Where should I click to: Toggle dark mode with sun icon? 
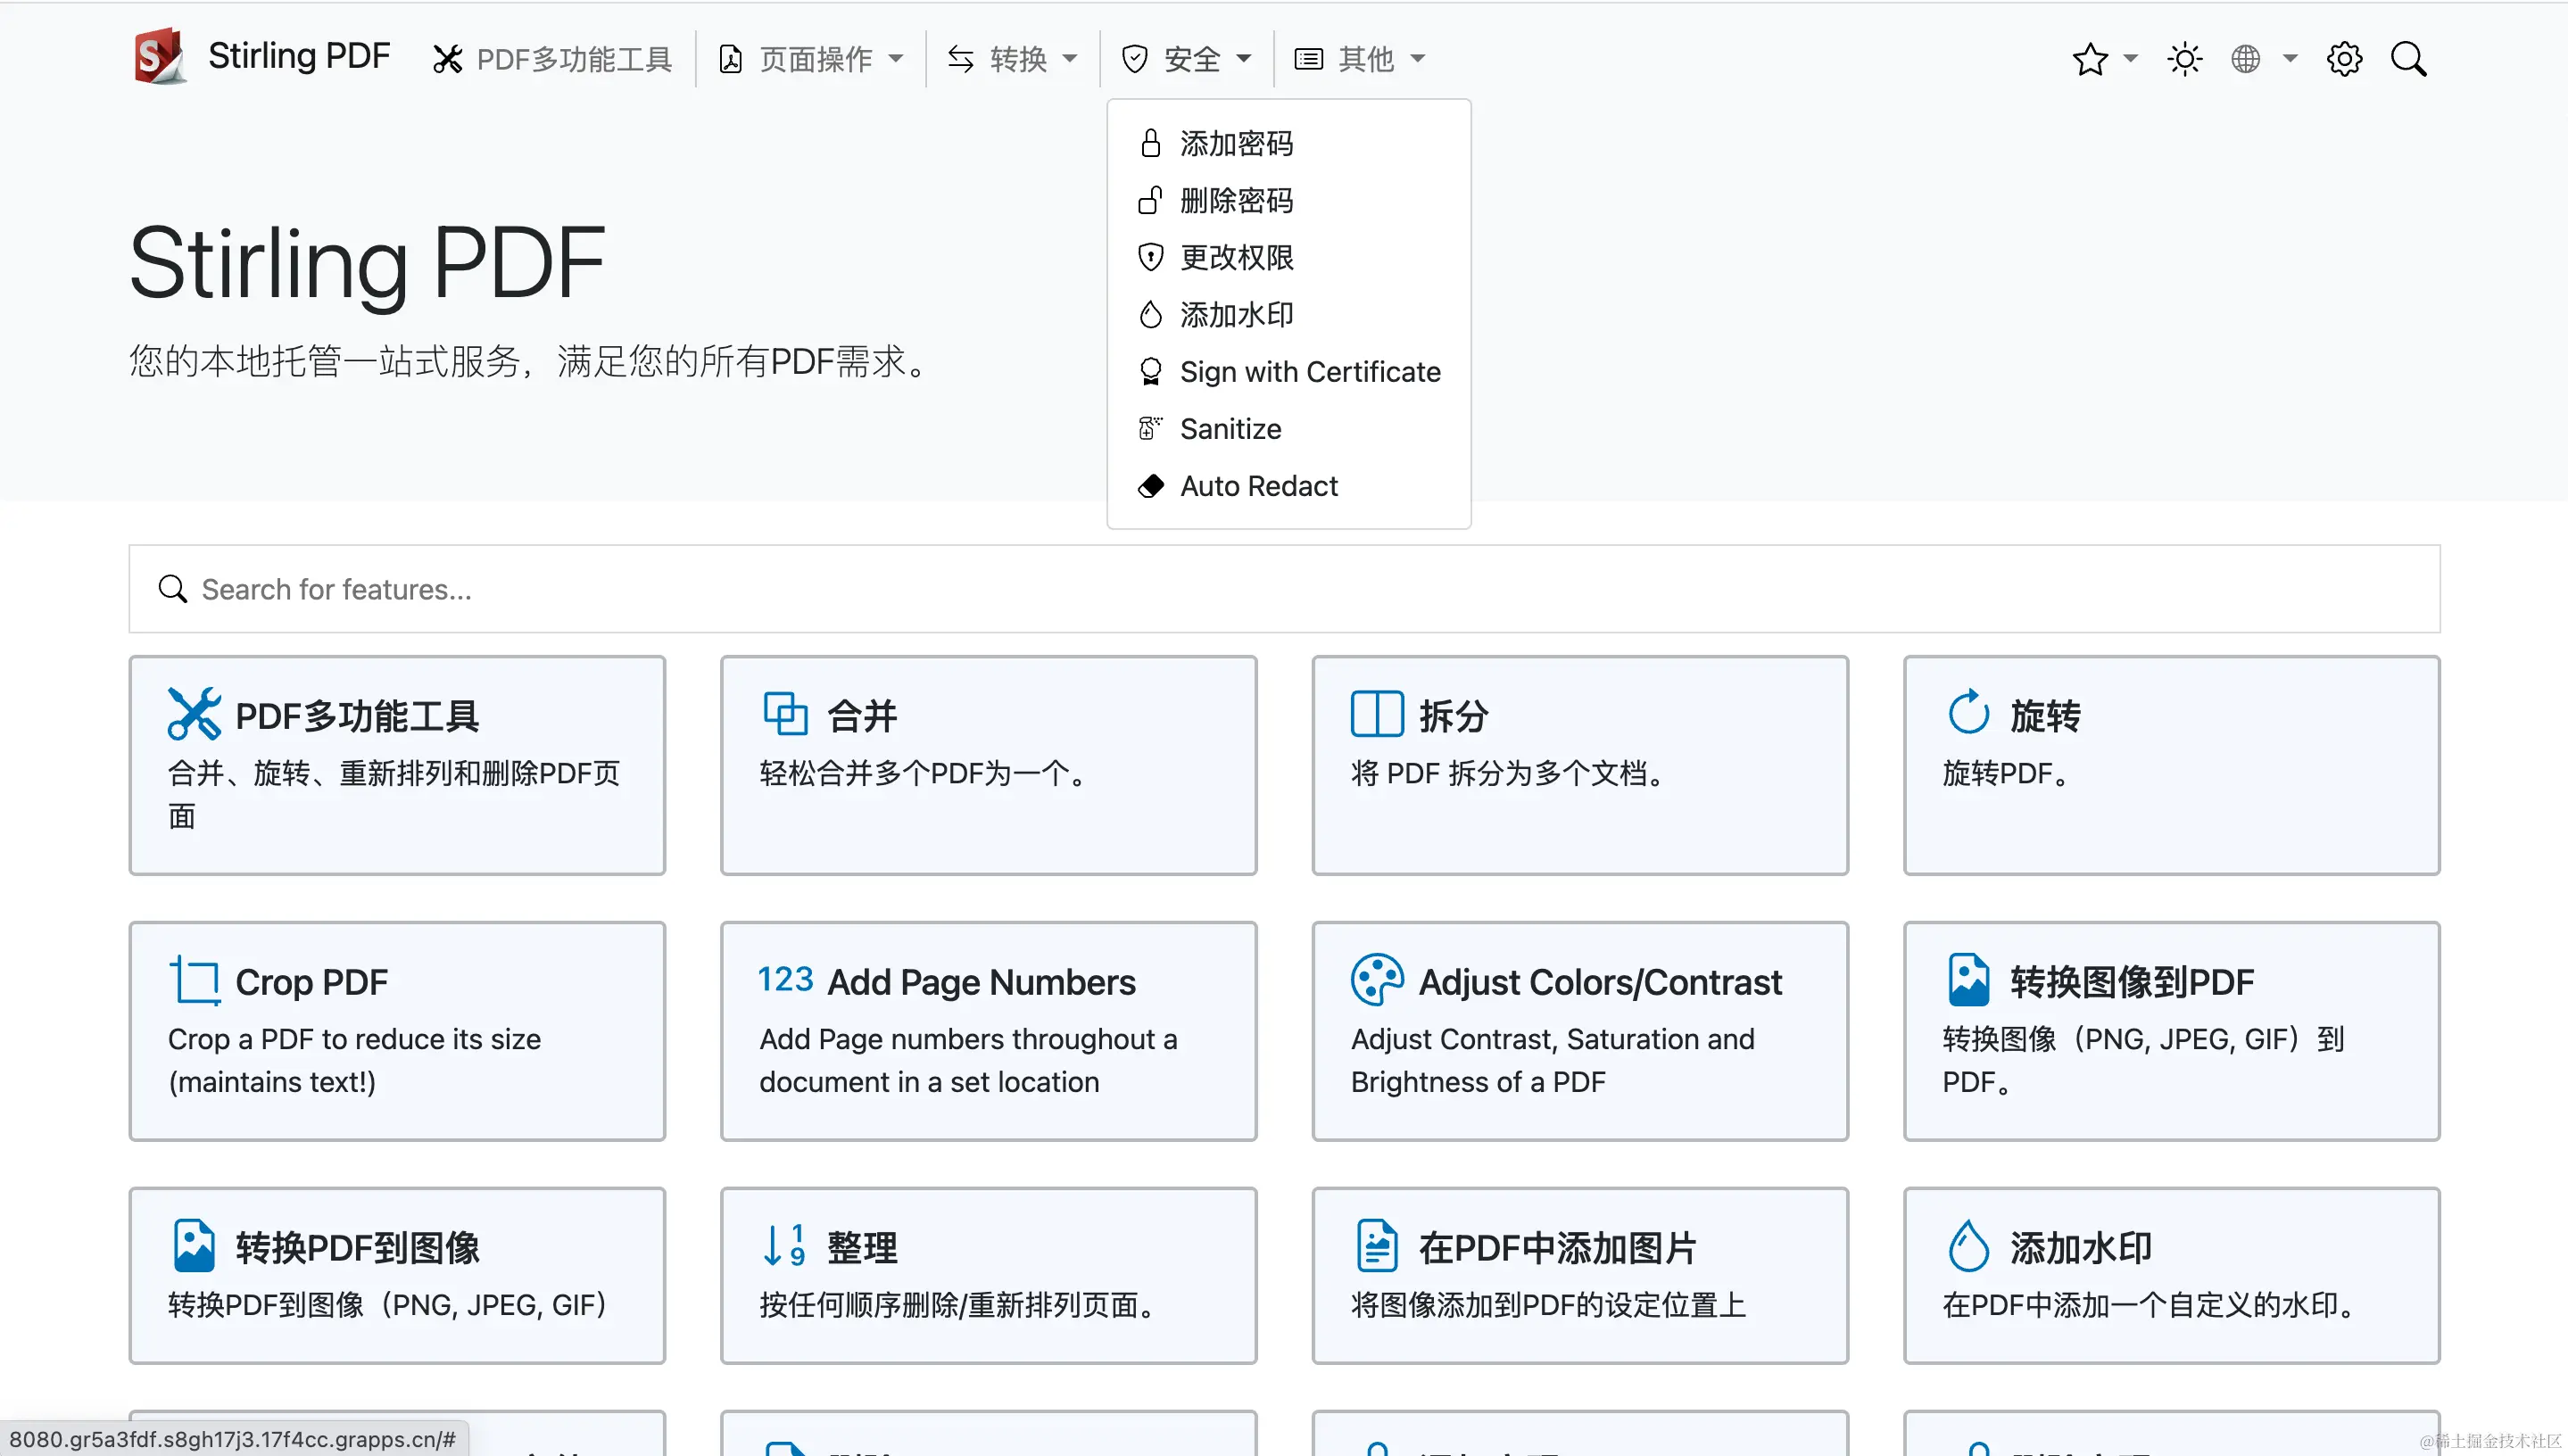pyautogui.click(x=2184, y=59)
